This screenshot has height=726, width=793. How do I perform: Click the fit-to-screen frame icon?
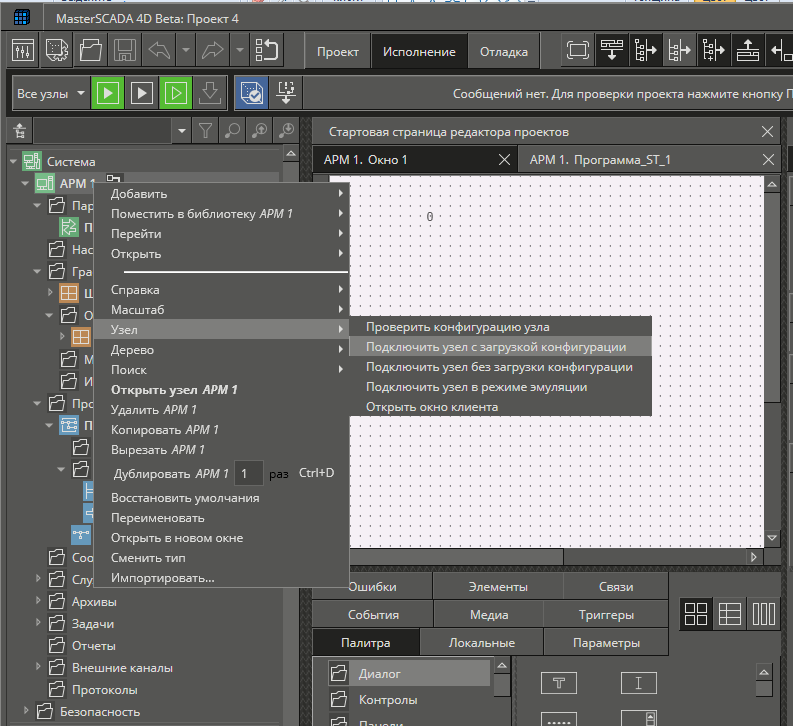578,51
